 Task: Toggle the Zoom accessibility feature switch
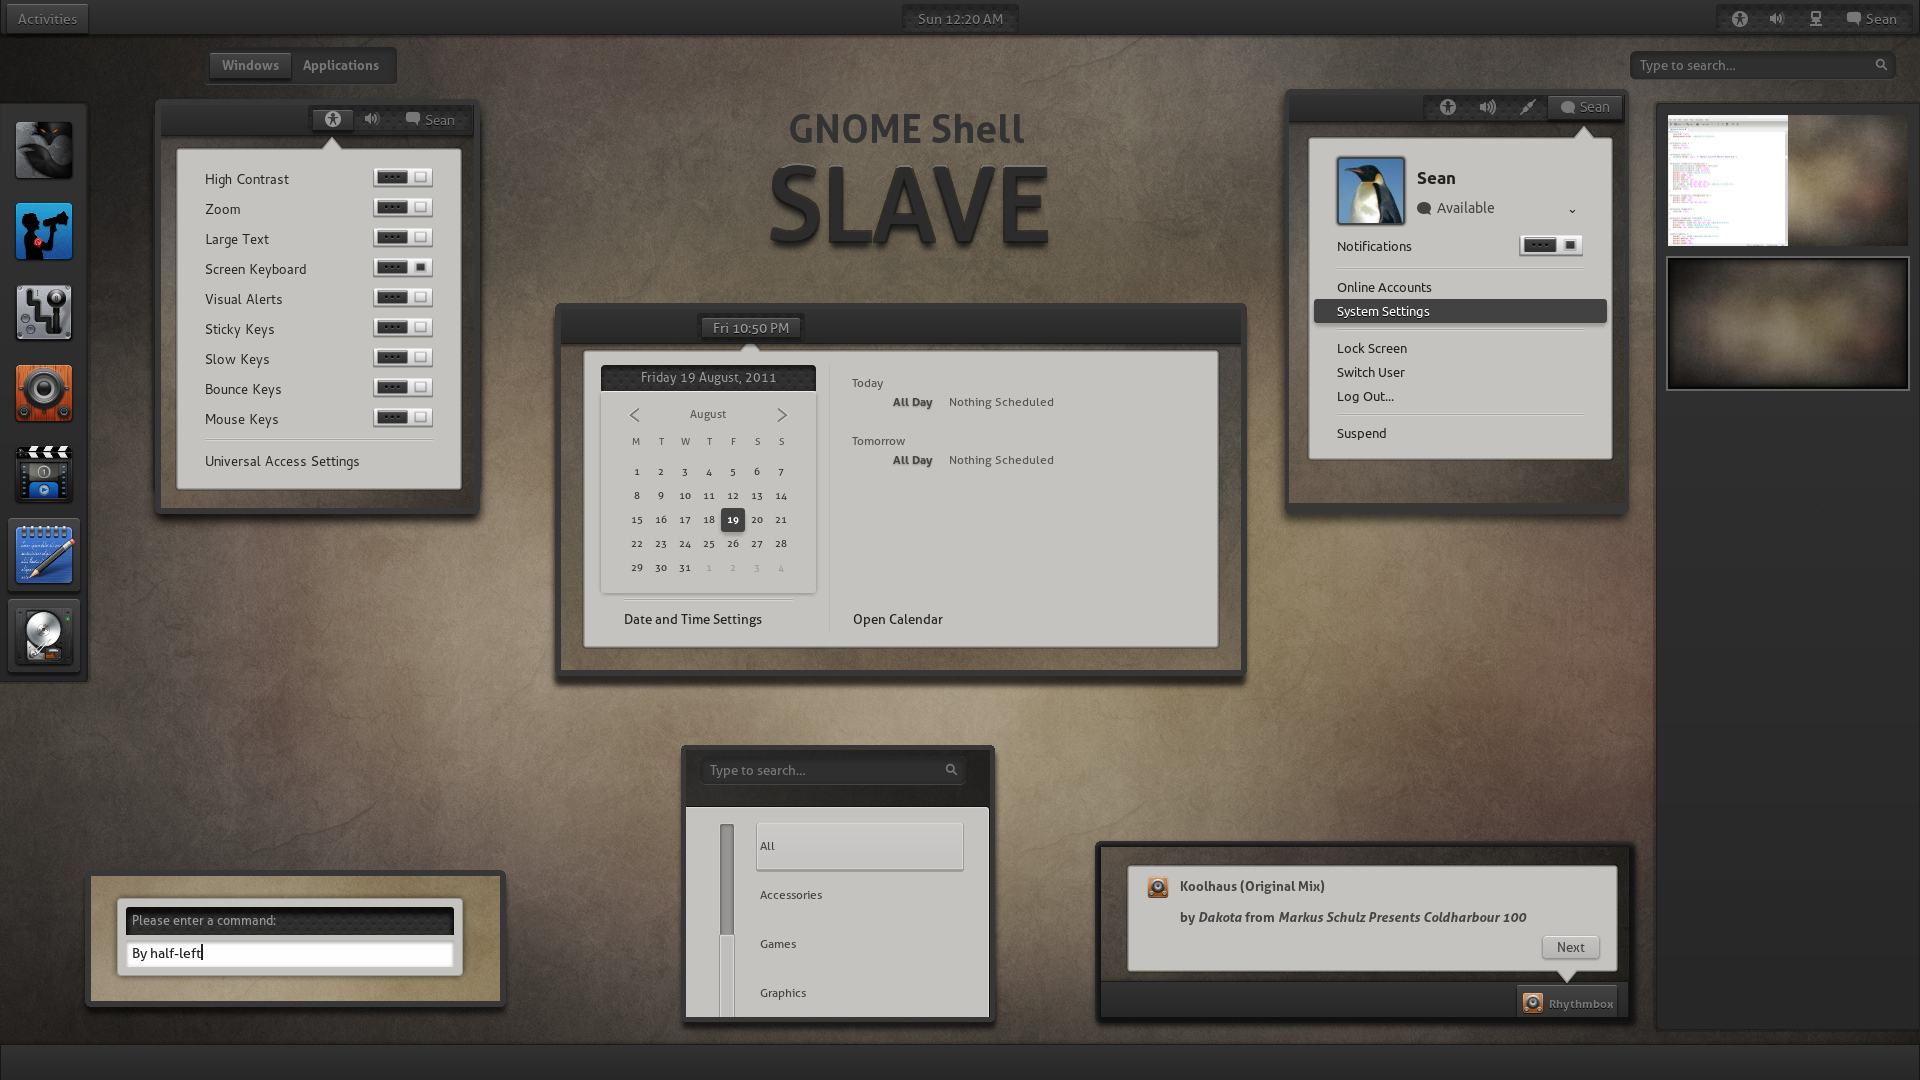(400, 208)
